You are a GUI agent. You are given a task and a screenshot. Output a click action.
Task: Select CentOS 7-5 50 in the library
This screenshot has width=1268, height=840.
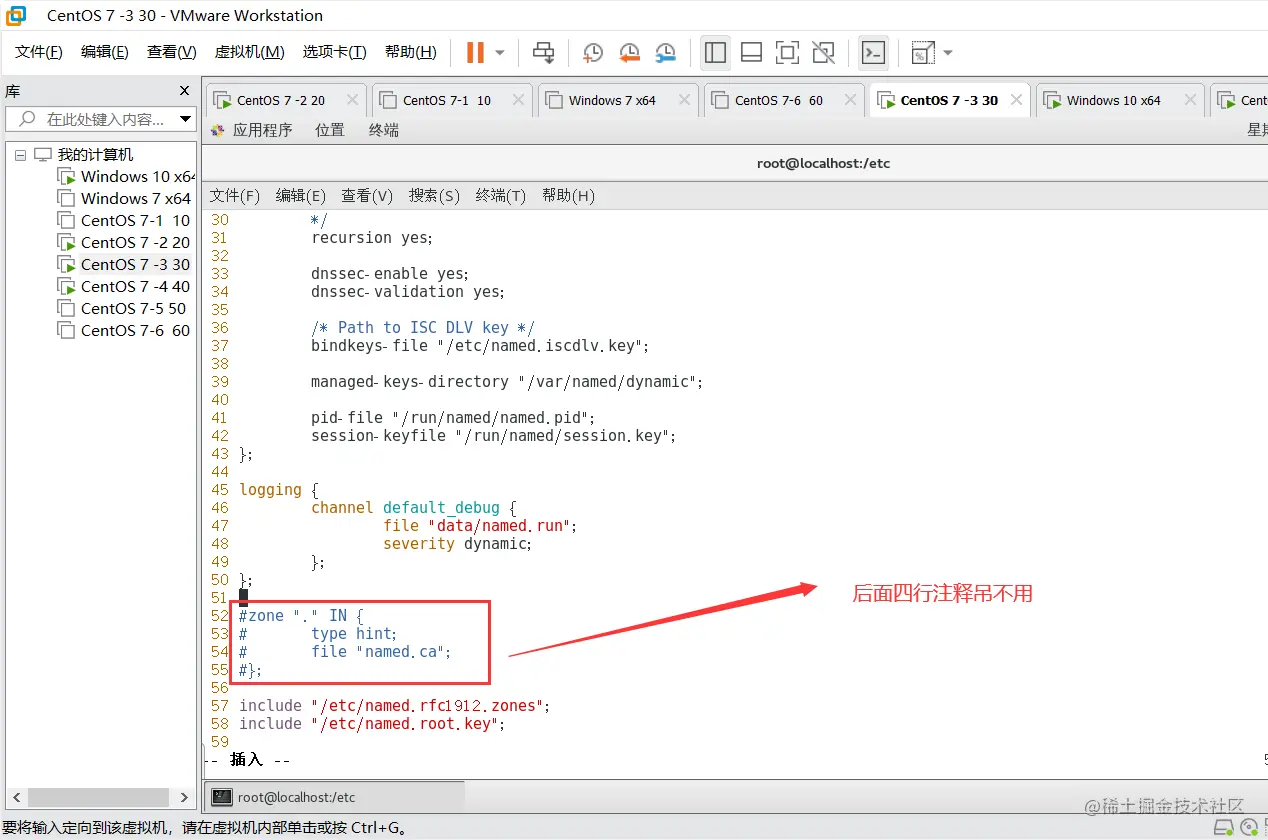point(124,309)
